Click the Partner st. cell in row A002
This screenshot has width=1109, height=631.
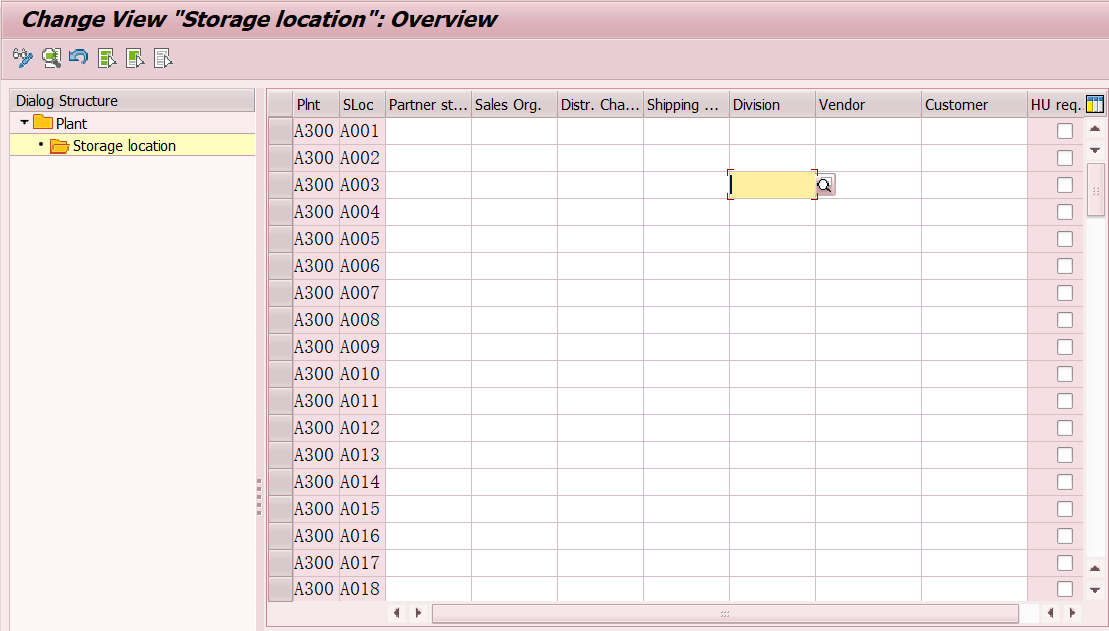point(428,158)
